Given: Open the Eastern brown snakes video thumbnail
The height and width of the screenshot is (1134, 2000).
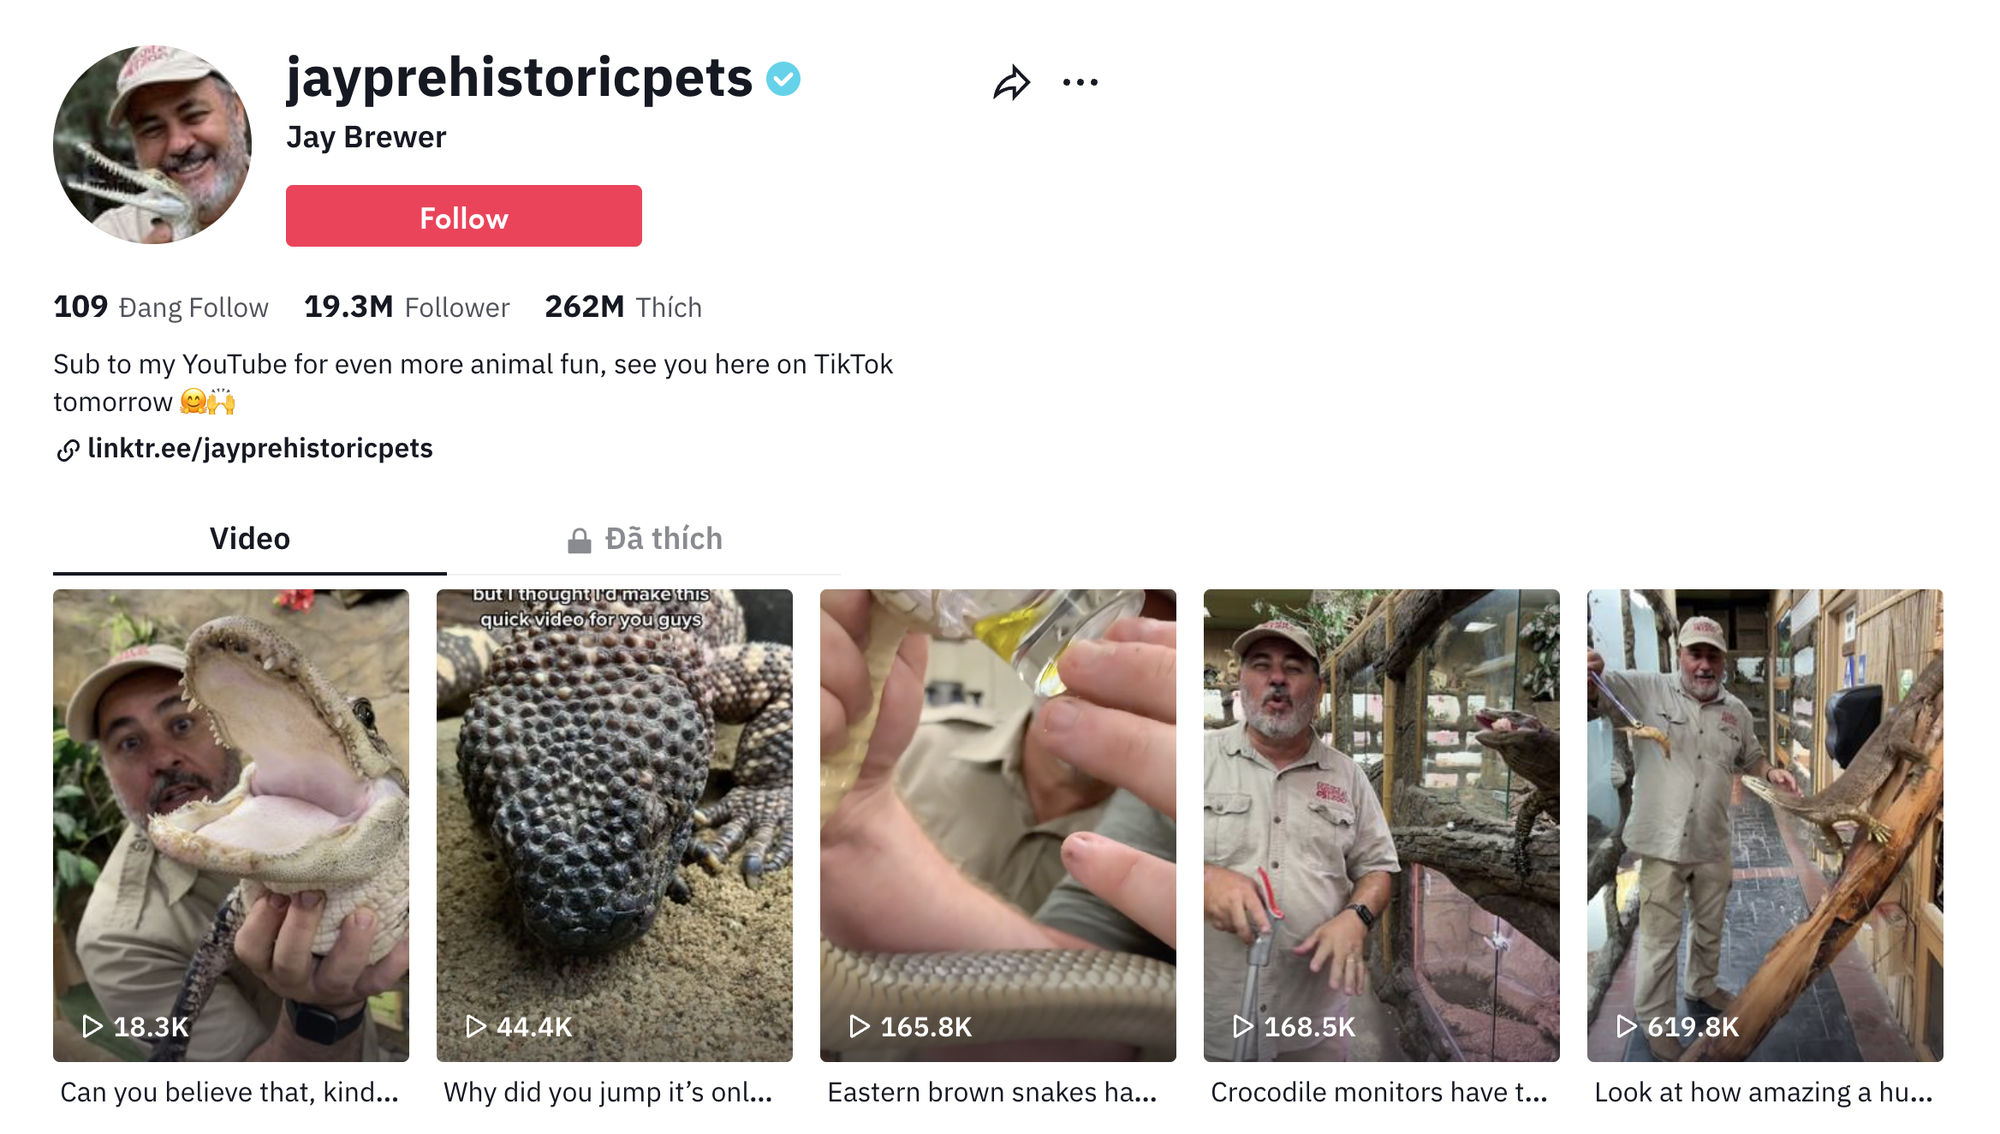Looking at the screenshot, I should [998, 800].
